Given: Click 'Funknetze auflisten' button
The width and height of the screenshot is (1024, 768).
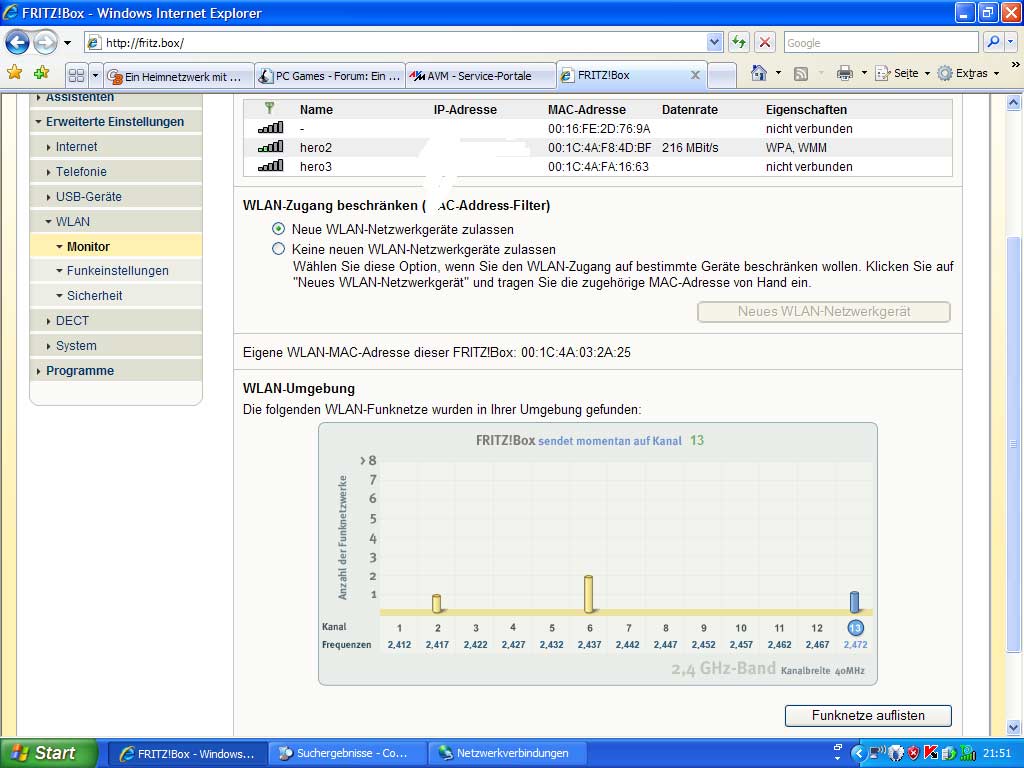Looking at the screenshot, I should tap(868, 715).
